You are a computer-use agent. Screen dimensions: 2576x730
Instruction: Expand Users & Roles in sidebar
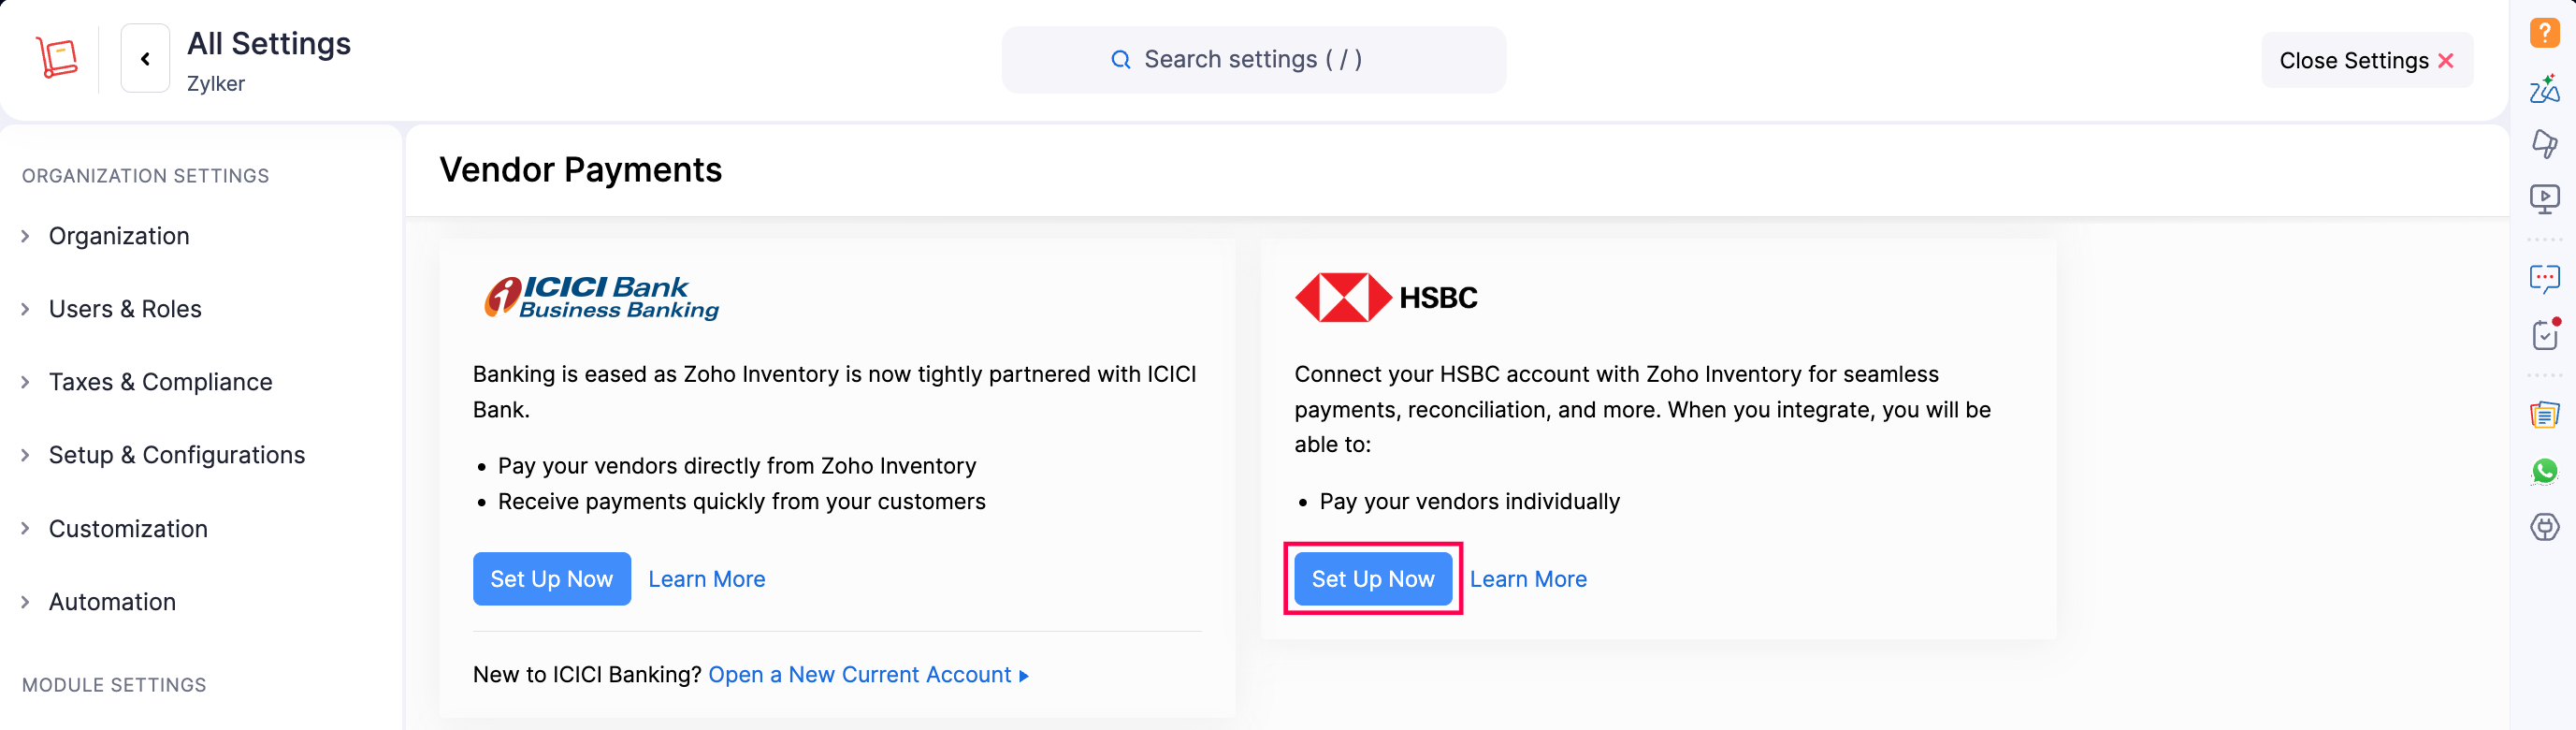pos(124,309)
